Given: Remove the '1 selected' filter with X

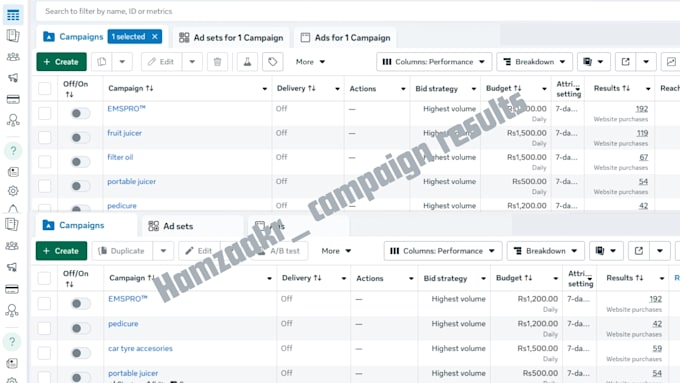Looking at the screenshot, I should [x=155, y=37].
